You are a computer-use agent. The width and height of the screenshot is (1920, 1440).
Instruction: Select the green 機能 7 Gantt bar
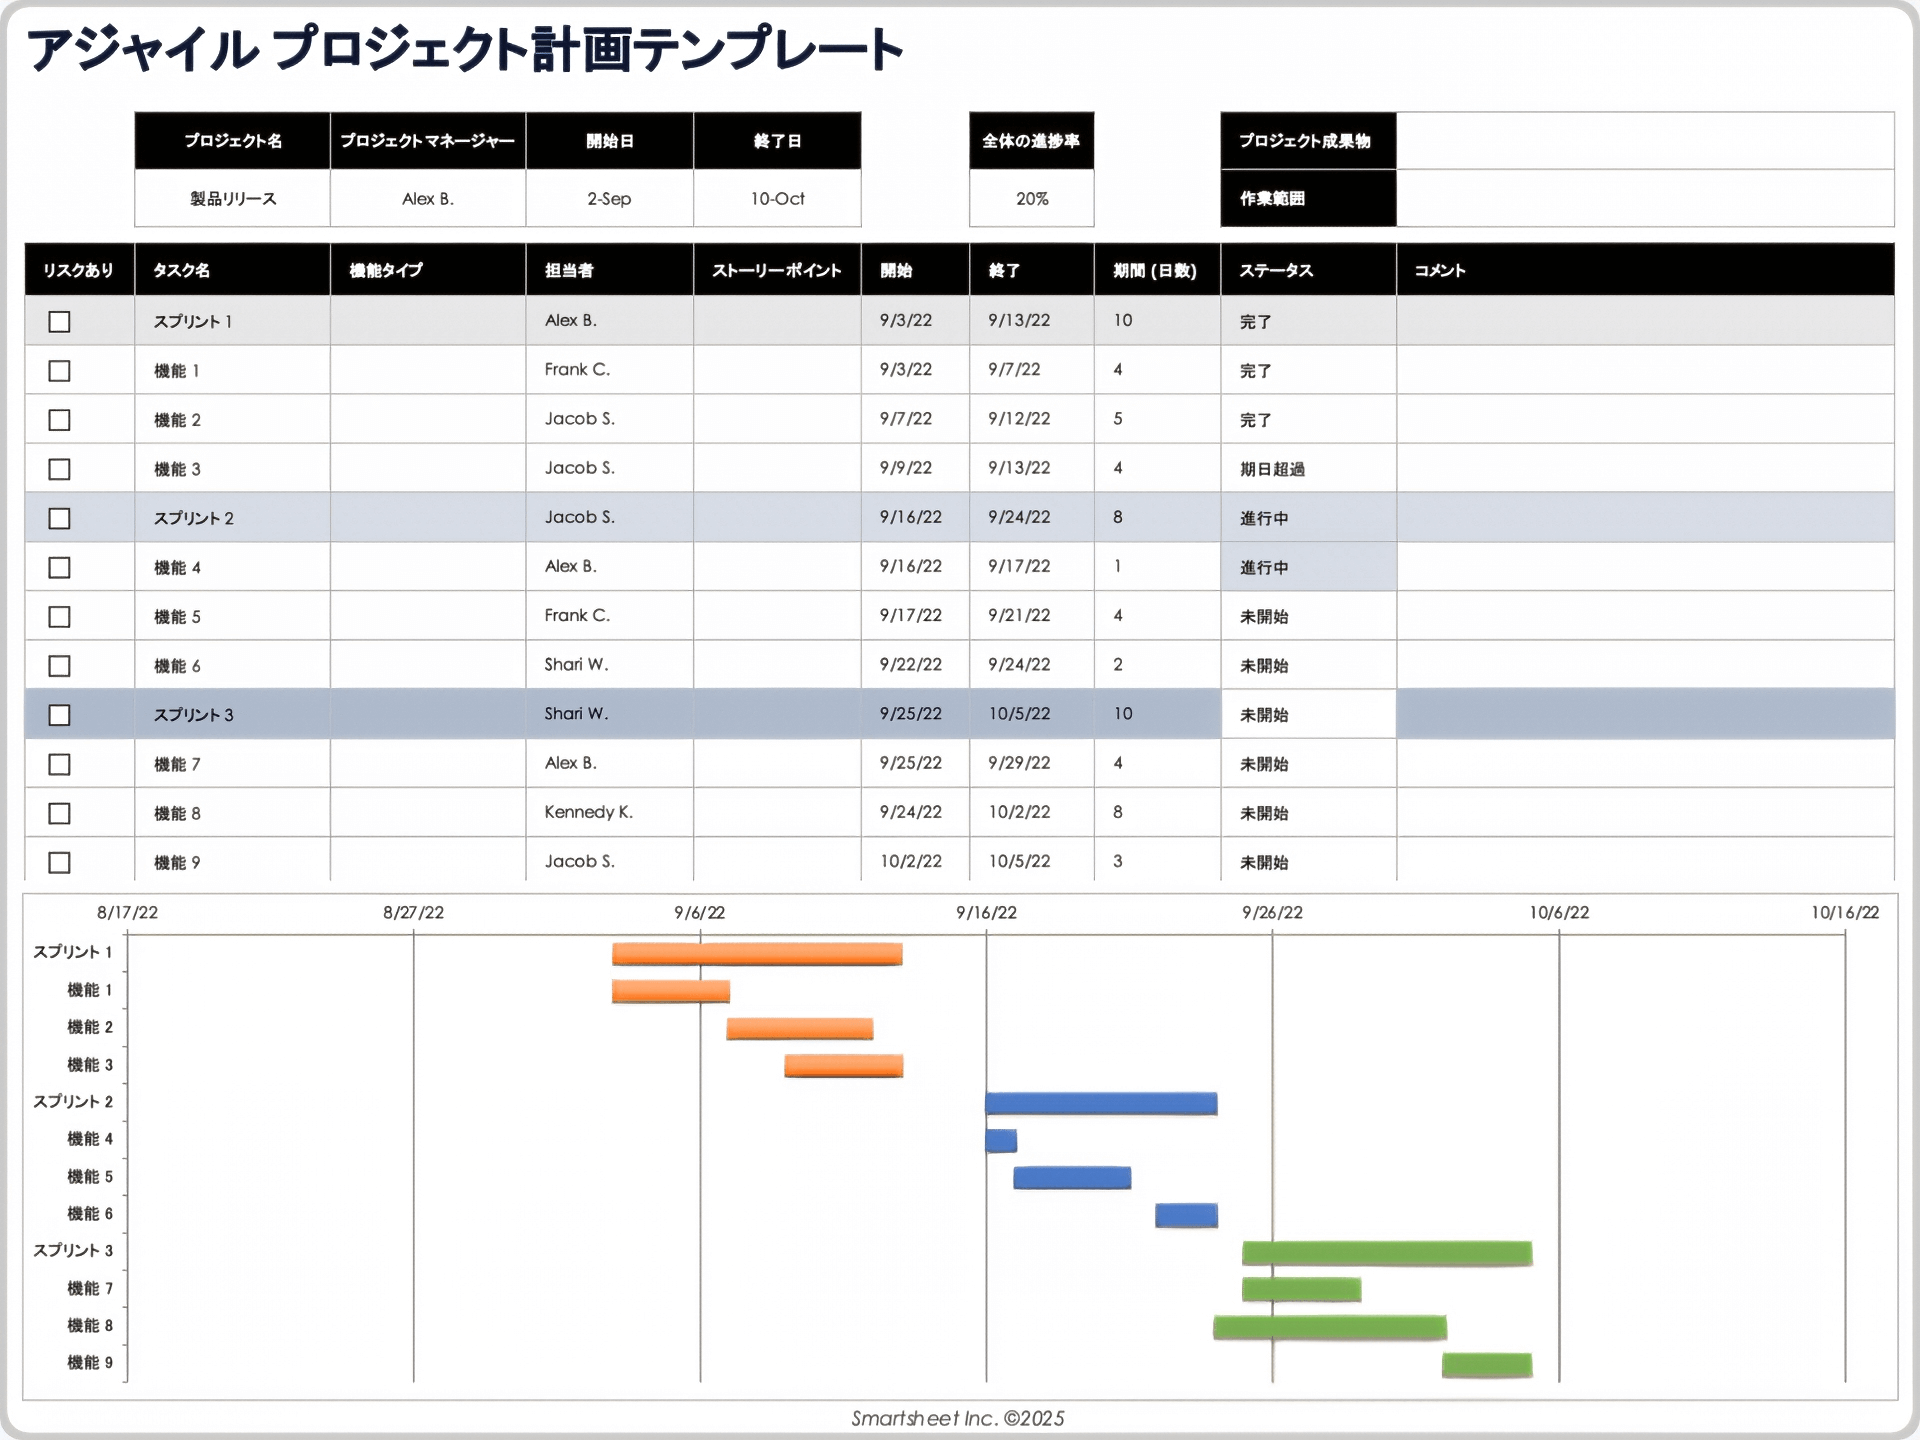click(1301, 1290)
